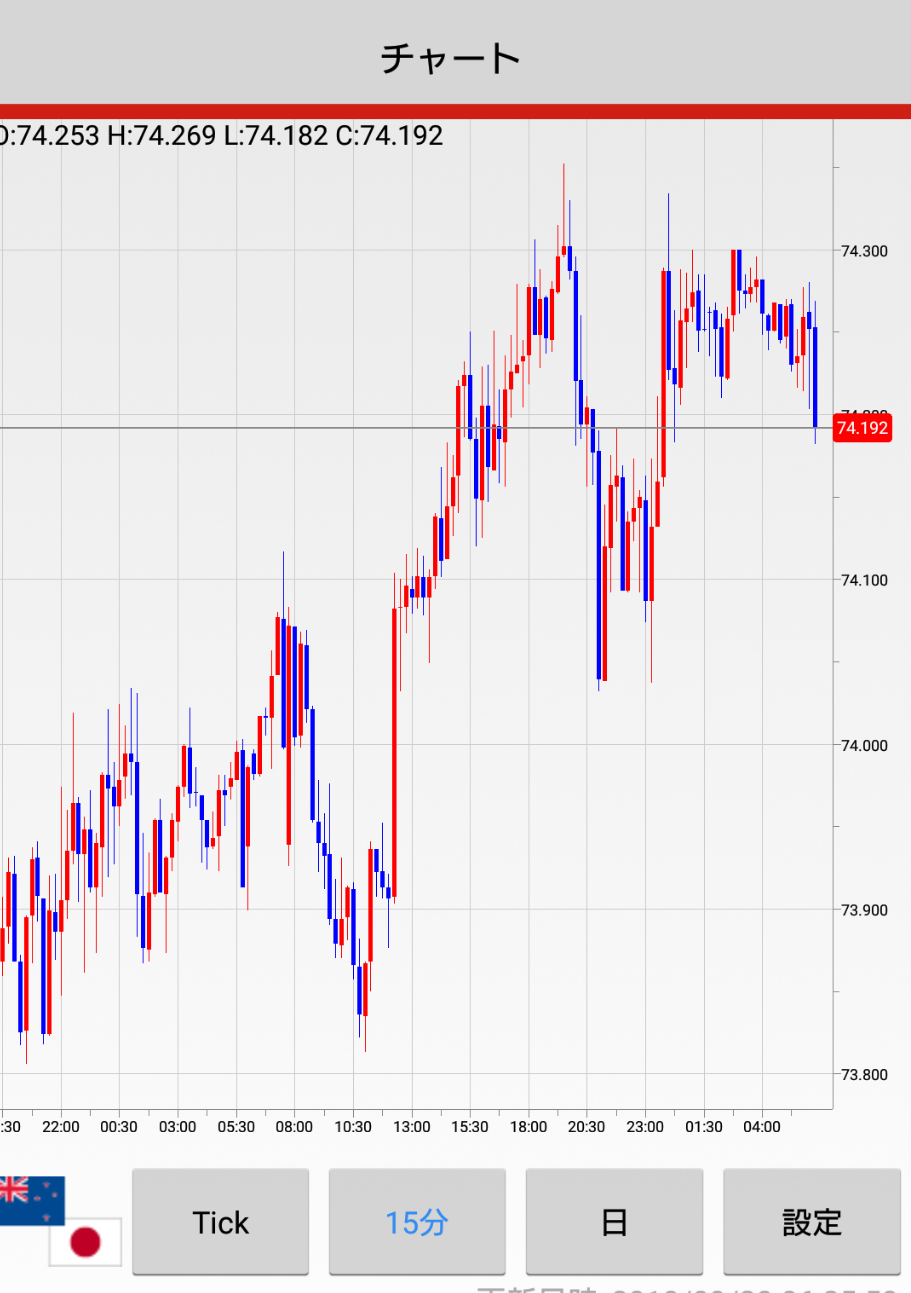This screenshot has height=1293, width=911.
Task: Tap the OHLC values readout line
Action: point(222,135)
